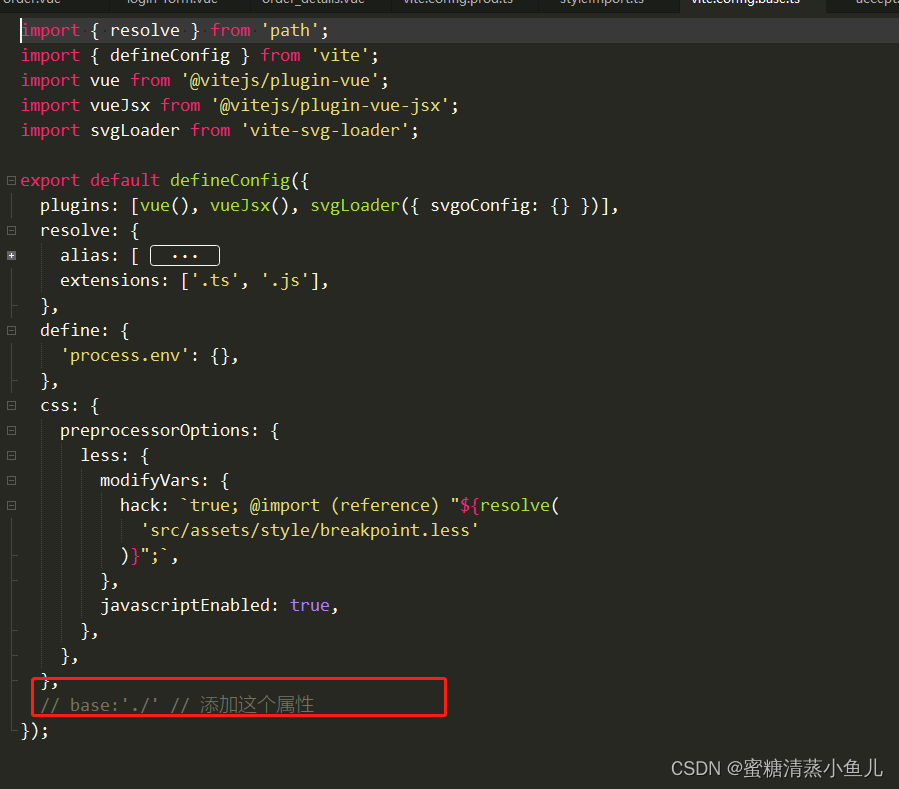Expand the folded alias array plus marker
Screen dimensions: 899x789
[x=11, y=255]
